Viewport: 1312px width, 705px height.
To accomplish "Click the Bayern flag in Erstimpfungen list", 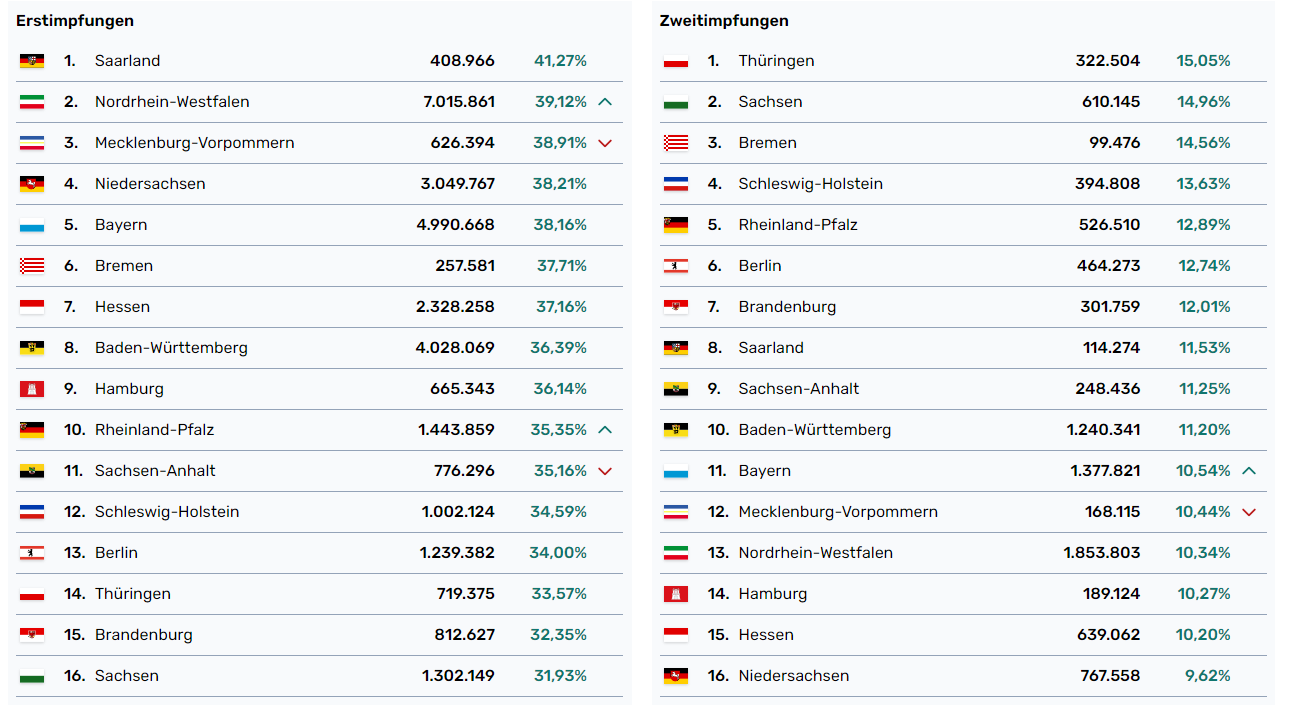I will click(31, 225).
